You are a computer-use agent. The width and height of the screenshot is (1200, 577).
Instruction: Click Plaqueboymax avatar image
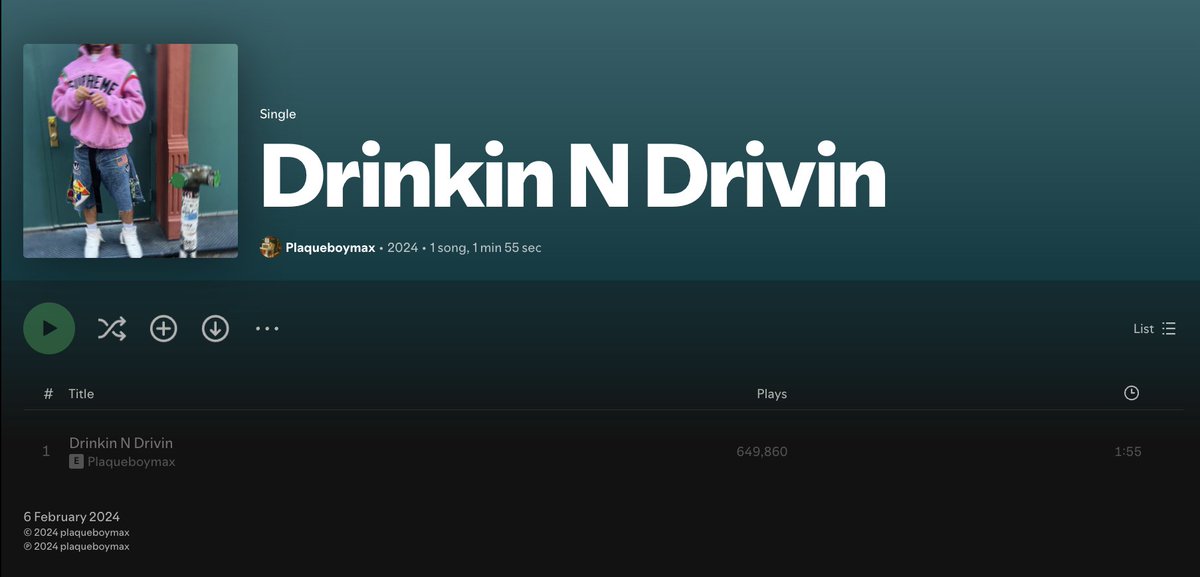pos(270,247)
